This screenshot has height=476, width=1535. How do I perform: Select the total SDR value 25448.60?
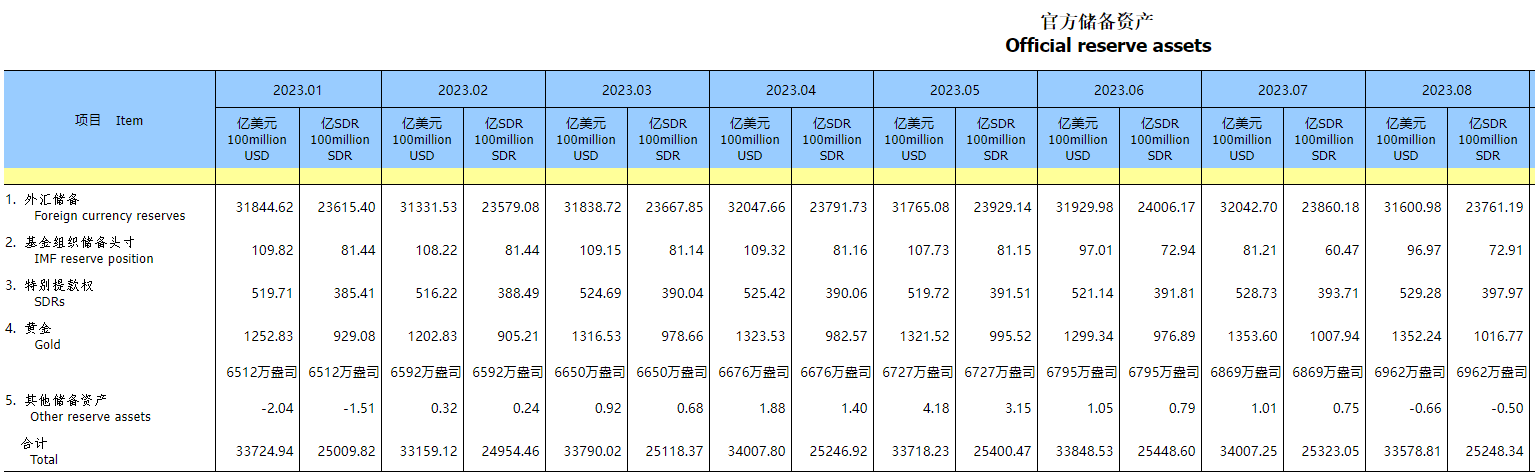point(1166,452)
